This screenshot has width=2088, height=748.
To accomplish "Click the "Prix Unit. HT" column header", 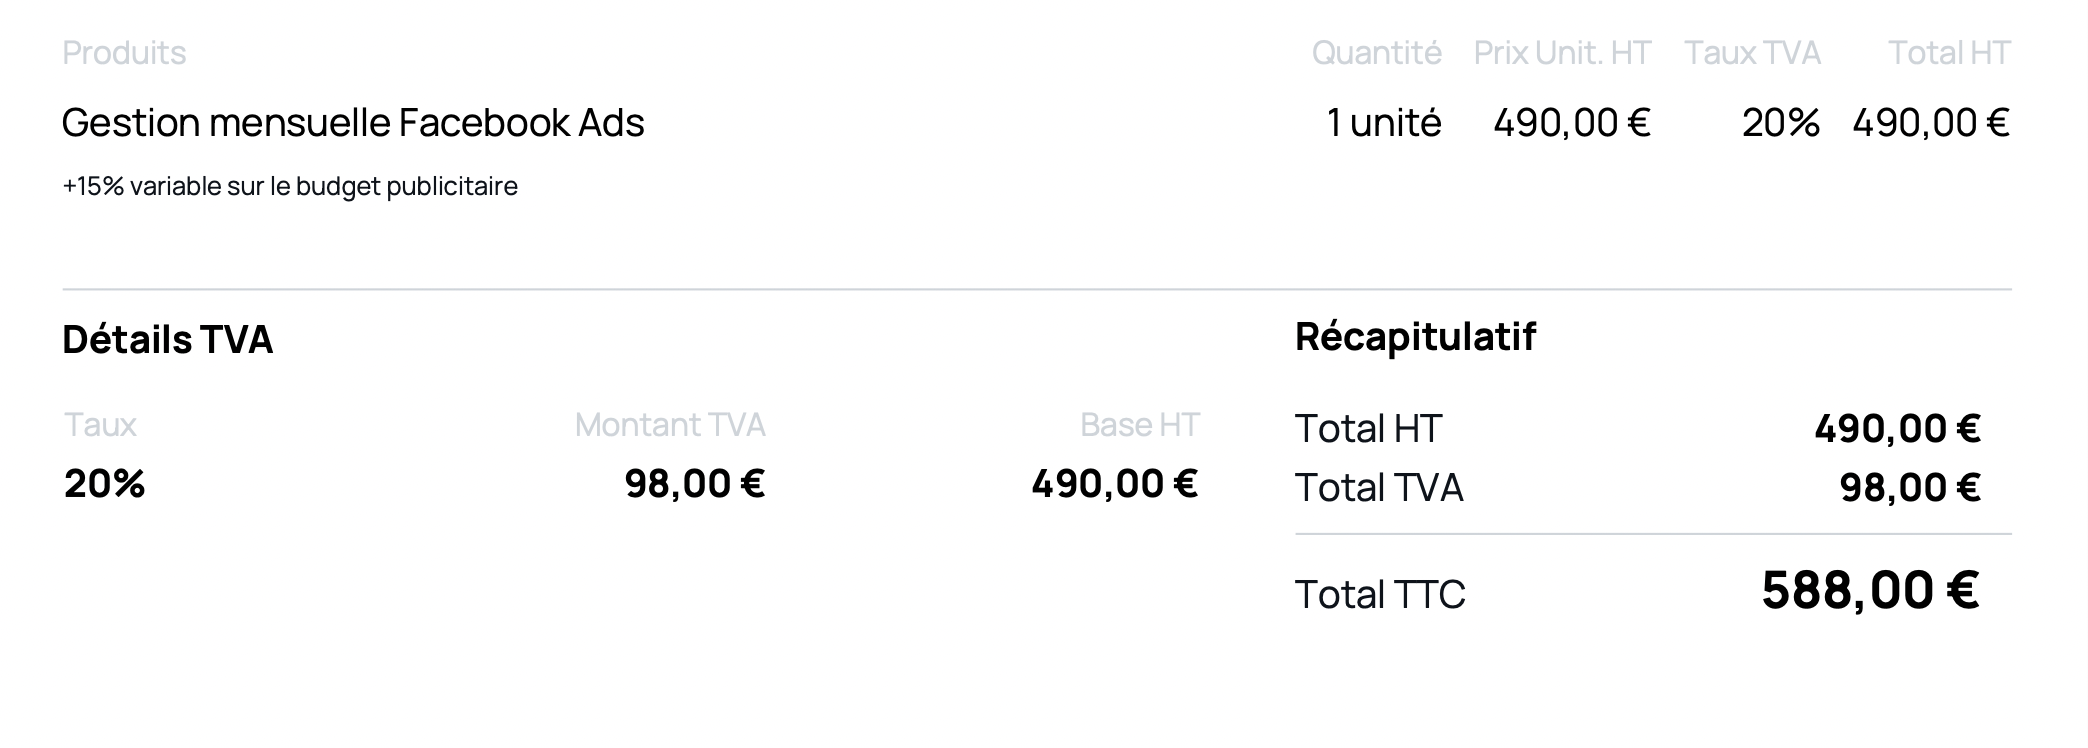I will (x=1562, y=53).
